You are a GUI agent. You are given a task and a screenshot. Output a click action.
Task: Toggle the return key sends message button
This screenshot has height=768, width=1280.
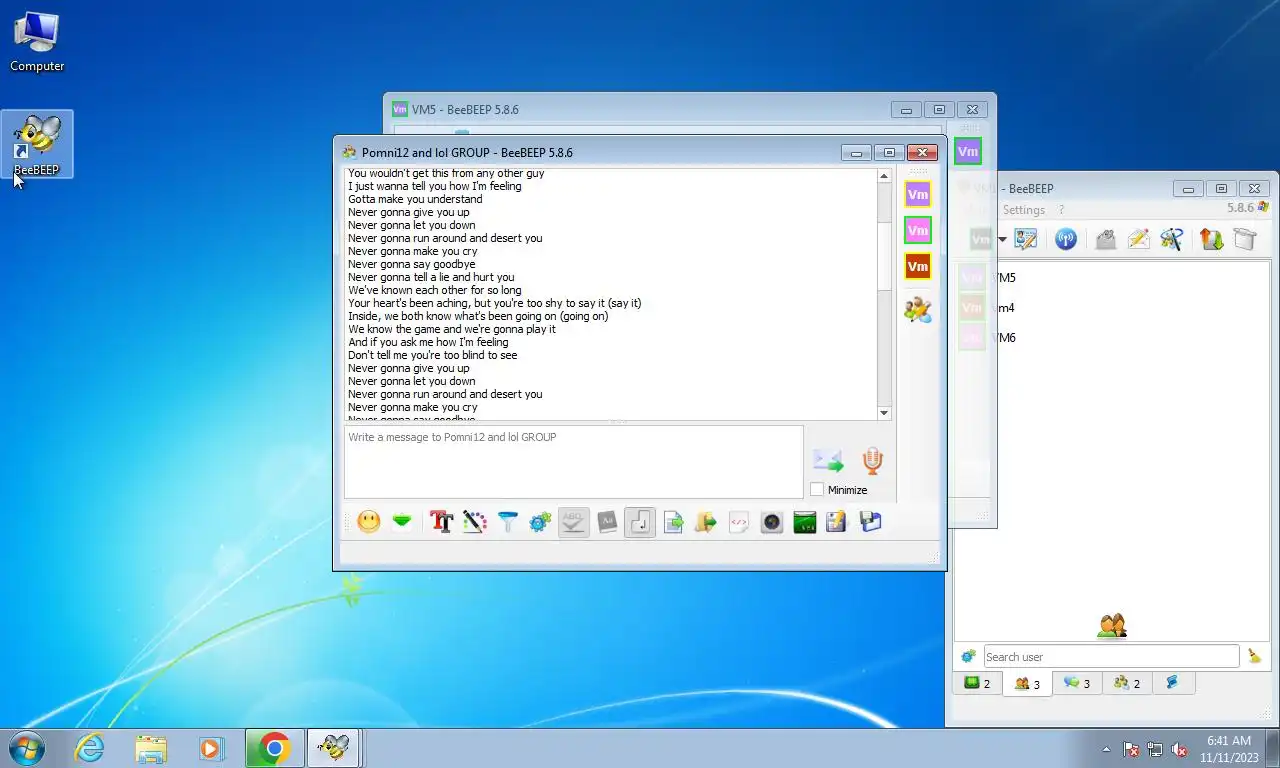tap(640, 522)
